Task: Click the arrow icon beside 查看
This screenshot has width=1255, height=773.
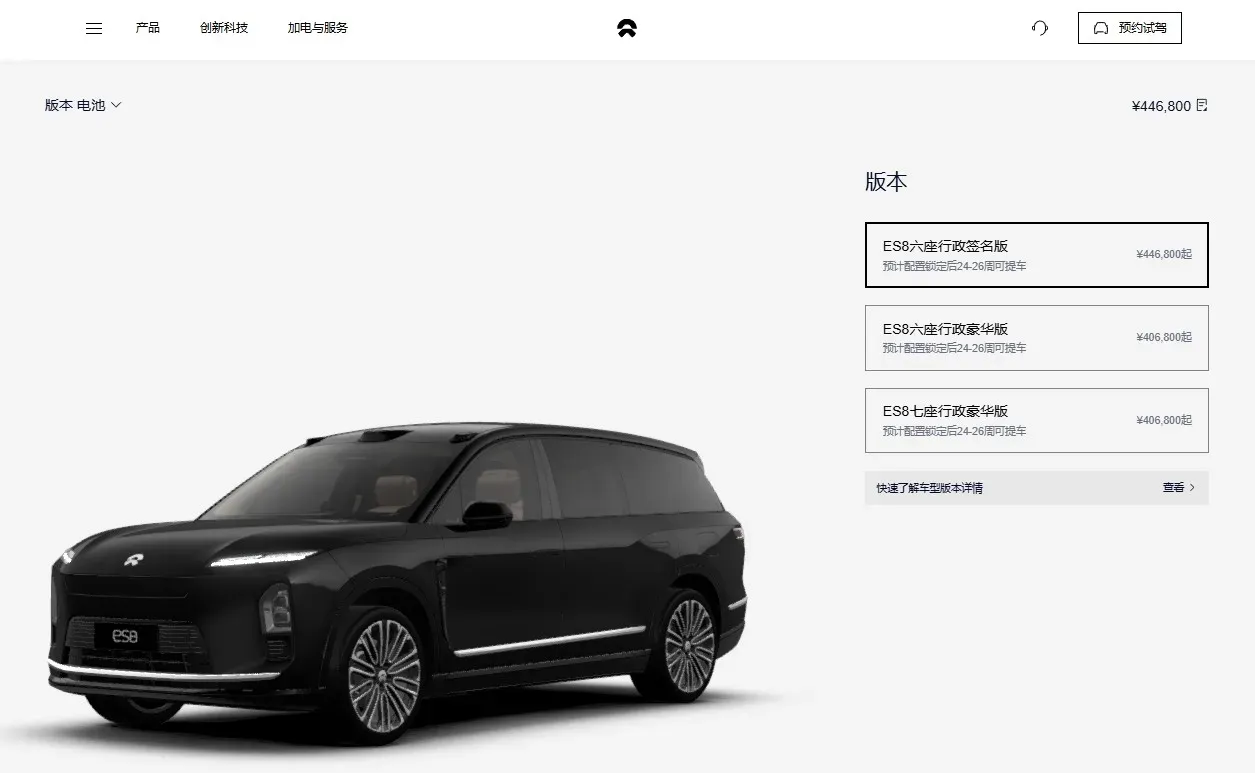Action: (x=1192, y=488)
